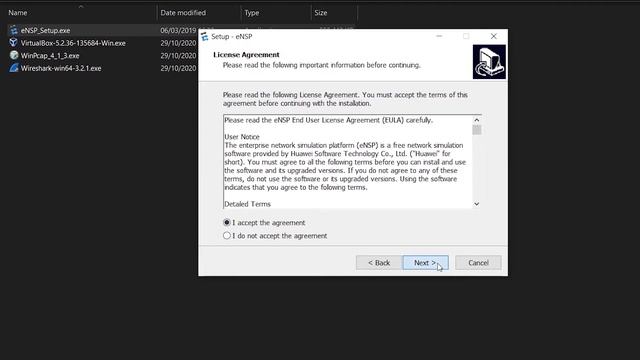Screen dimensions: 640x360
Task: Click the 'License Agreement' heading
Action: click(246, 55)
